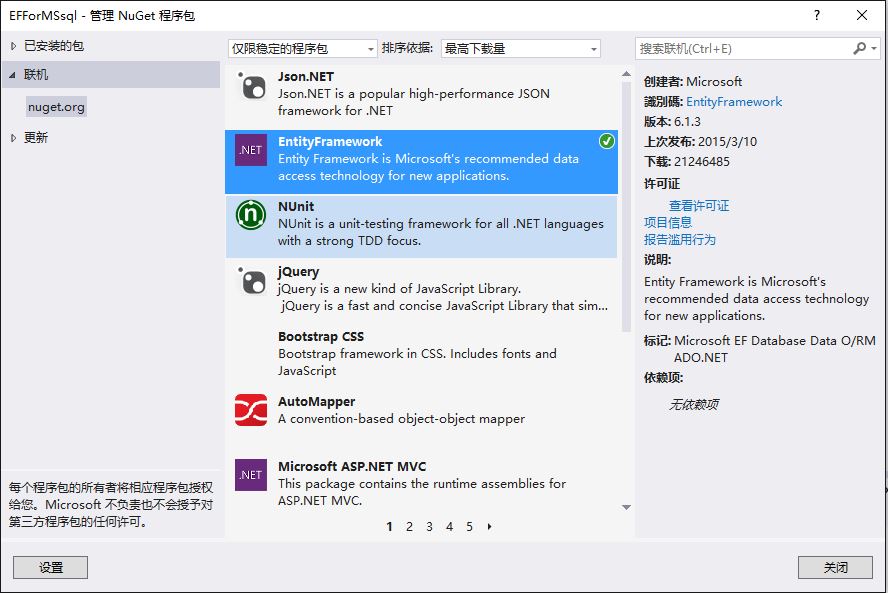Click the 无依赖项 dependencies text
This screenshot has width=888, height=593.
tap(694, 404)
